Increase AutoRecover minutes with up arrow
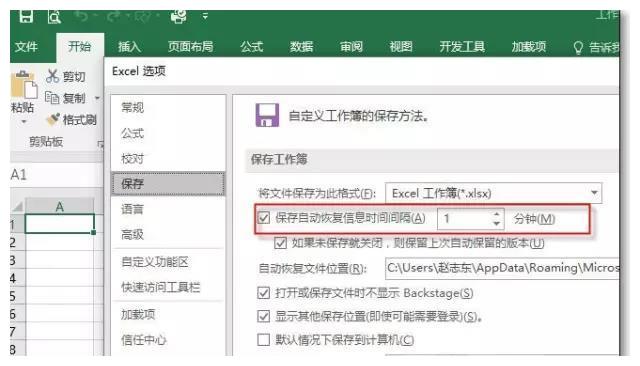The width and height of the screenshot is (640, 366). coord(496,214)
